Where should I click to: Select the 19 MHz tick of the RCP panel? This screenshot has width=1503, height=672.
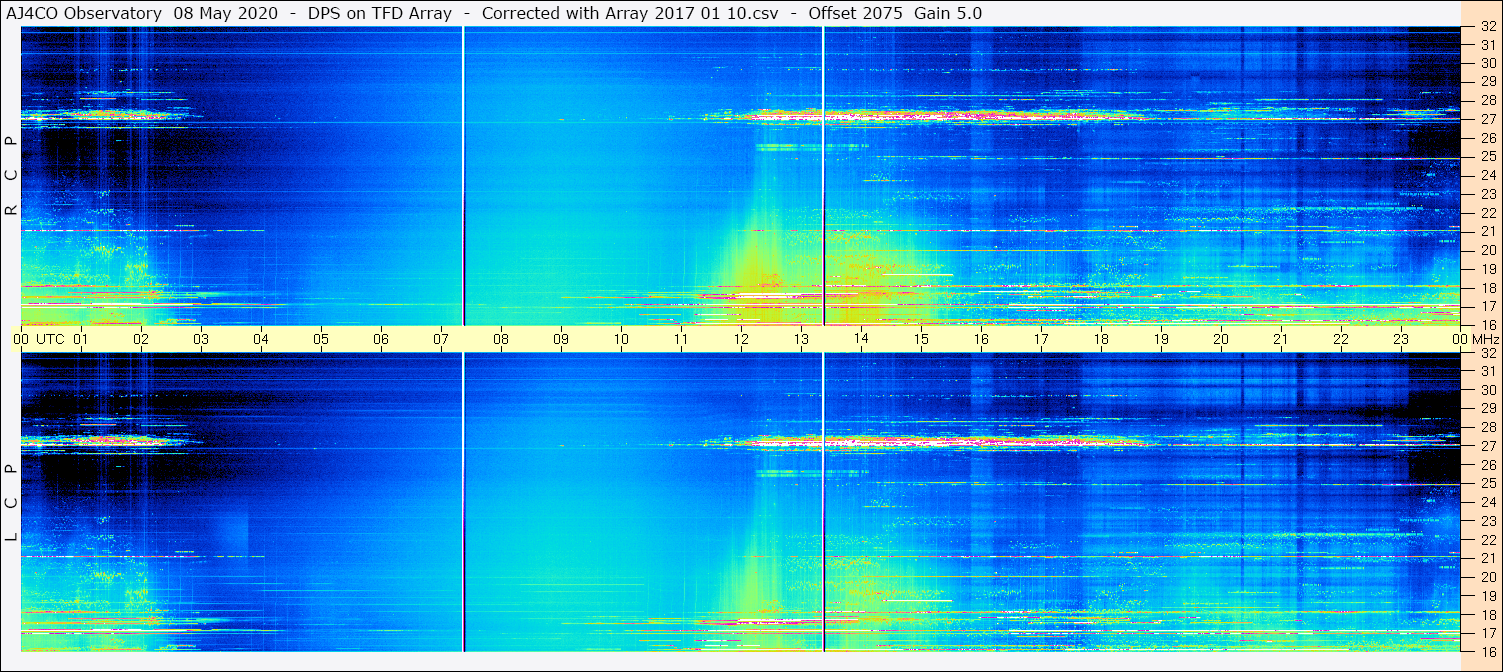[1487, 269]
